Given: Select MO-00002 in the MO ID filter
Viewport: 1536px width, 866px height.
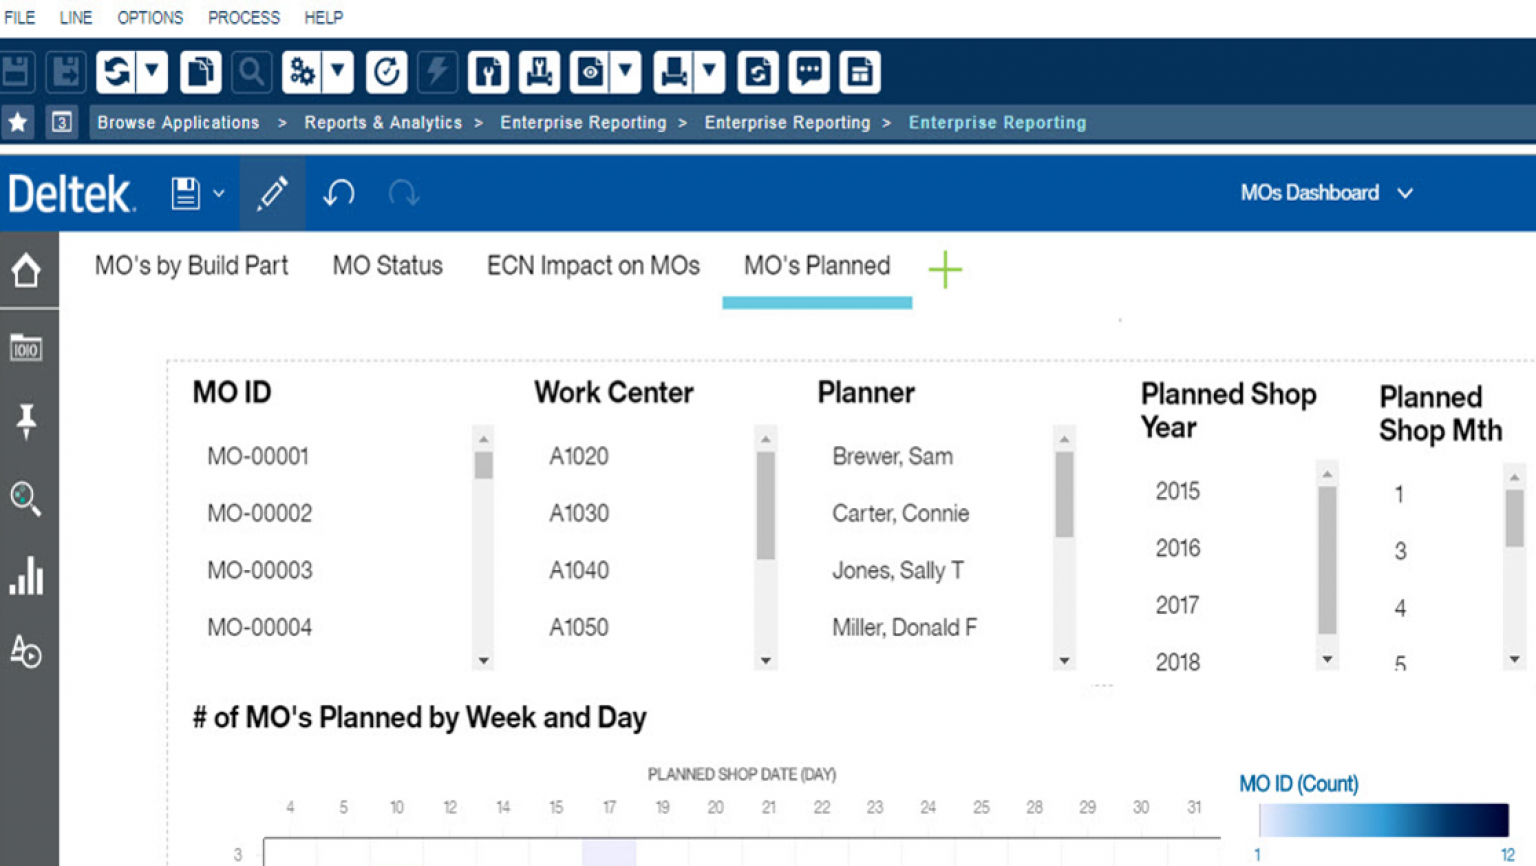Looking at the screenshot, I should tap(259, 513).
